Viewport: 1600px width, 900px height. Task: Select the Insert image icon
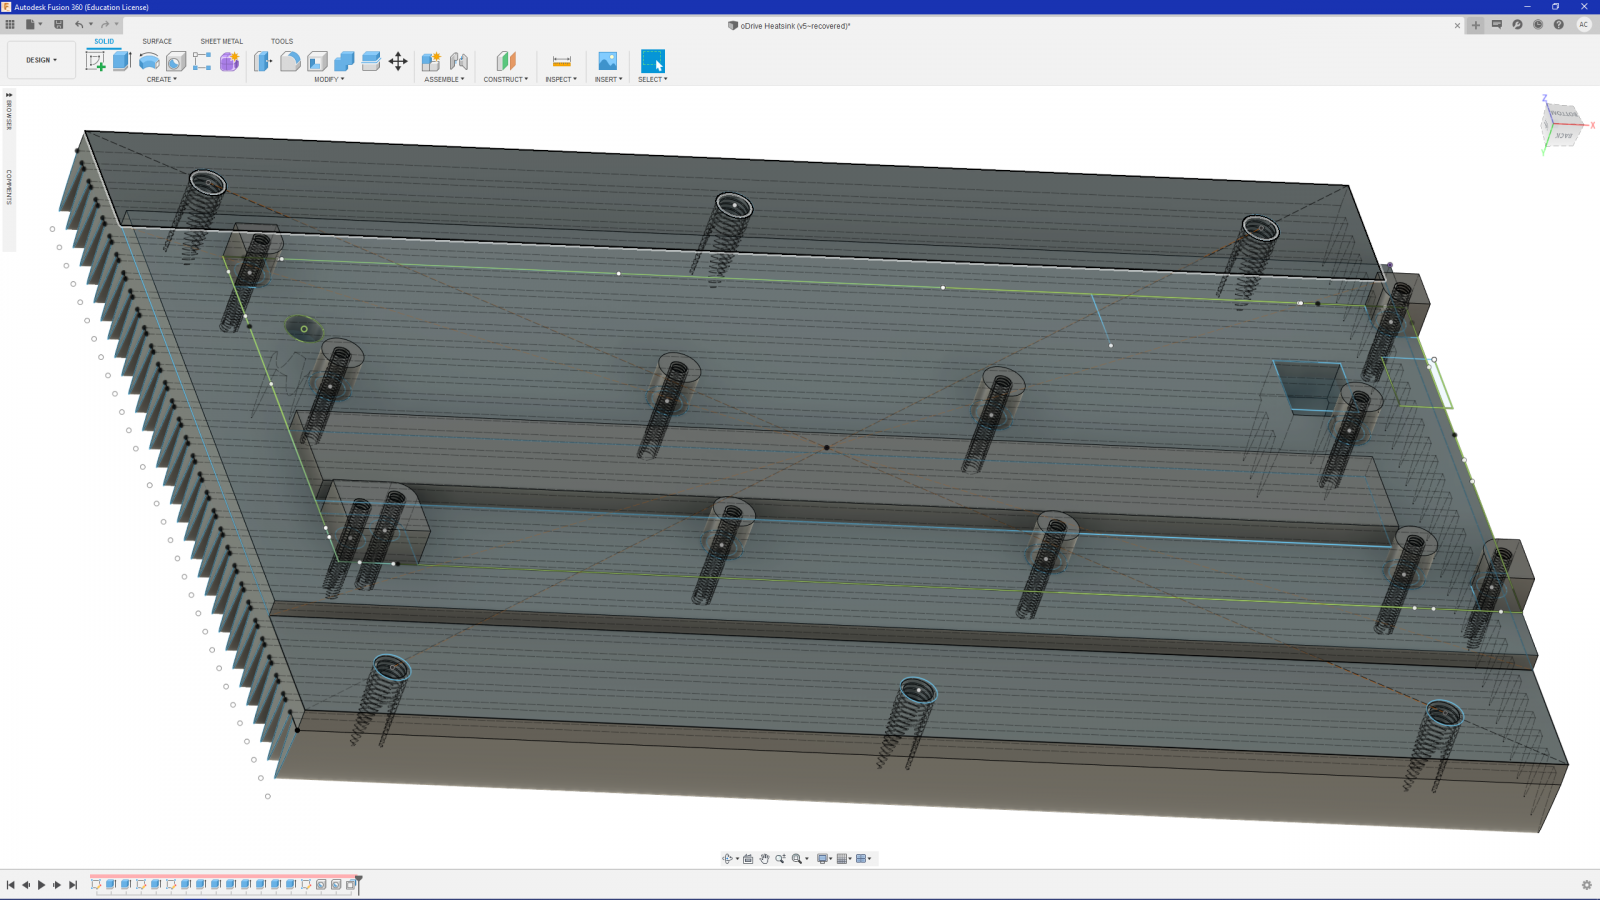pyautogui.click(x=608, y=61)
